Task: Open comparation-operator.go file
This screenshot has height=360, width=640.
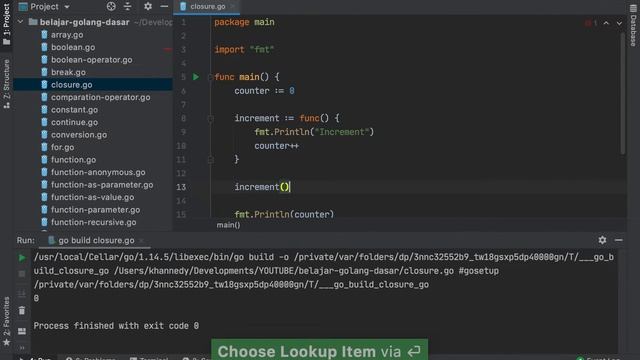Action: (100, 97)
